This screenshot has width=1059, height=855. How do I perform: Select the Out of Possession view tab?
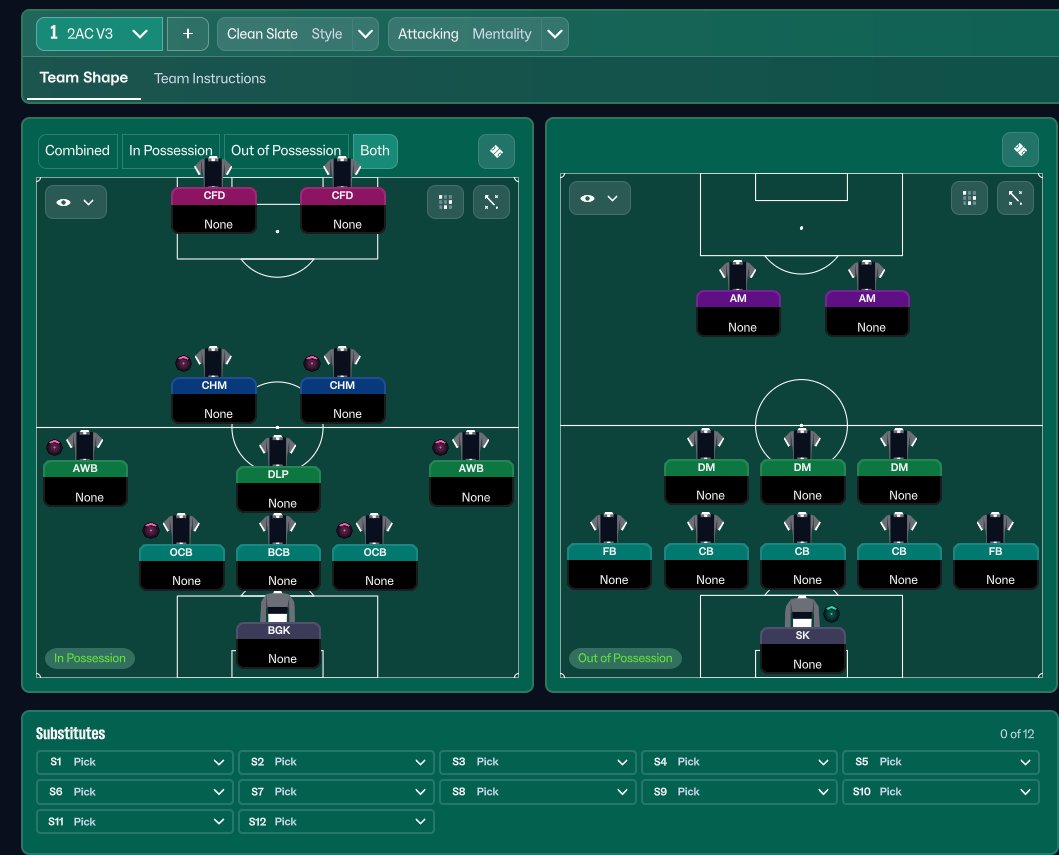click(x=286, y=151)
